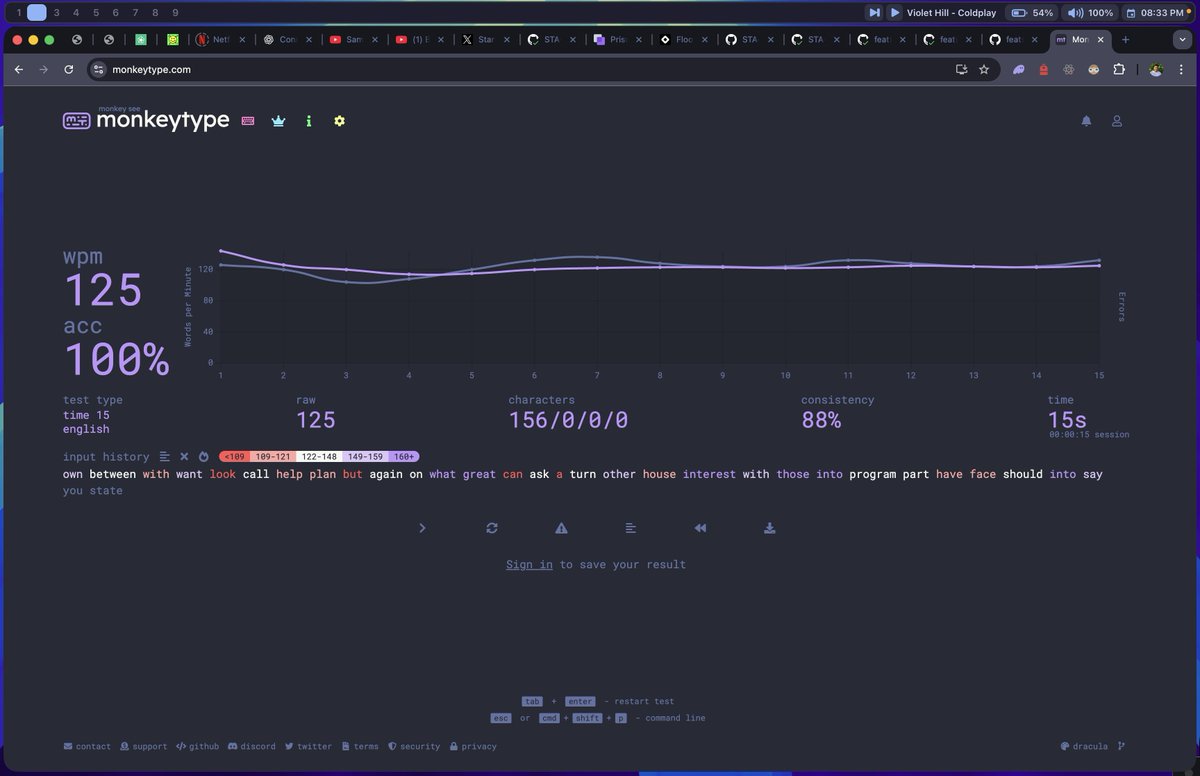1200x776 pixels.
Task: Click the 122-148 speed legend swatch
Action: 319,457
